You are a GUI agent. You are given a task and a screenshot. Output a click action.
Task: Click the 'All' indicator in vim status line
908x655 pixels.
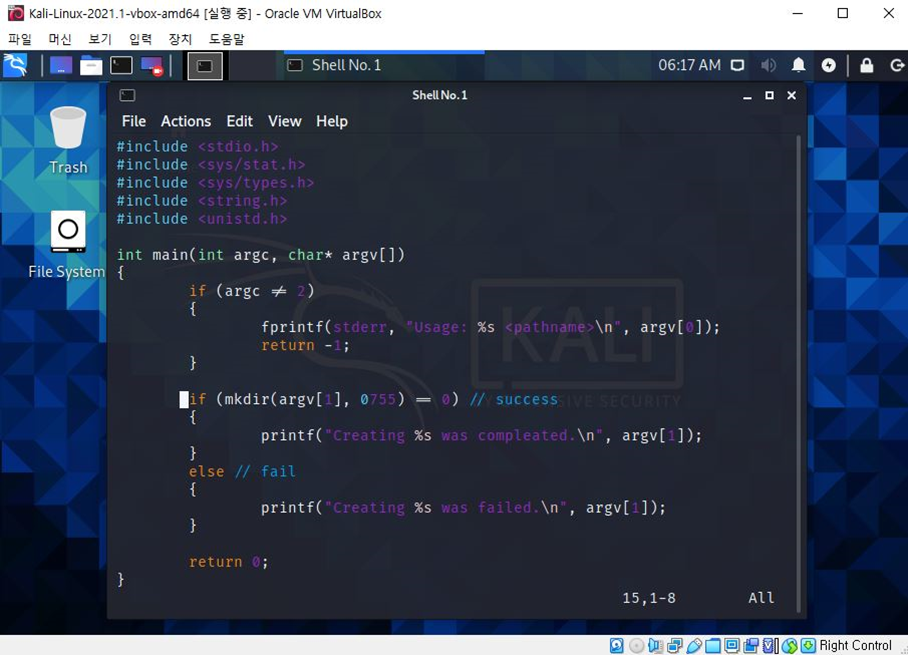click(761, 598)
